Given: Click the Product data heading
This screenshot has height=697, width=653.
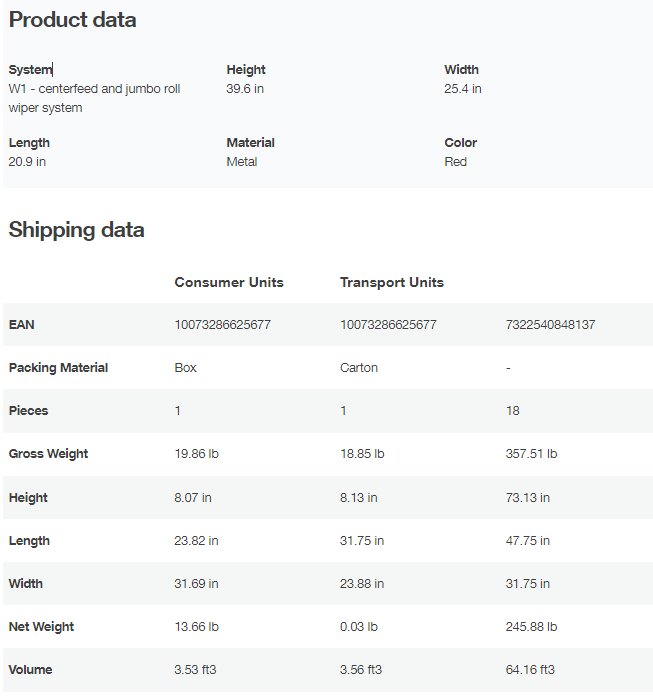Looking at the screenshot, I should (72, 20).
